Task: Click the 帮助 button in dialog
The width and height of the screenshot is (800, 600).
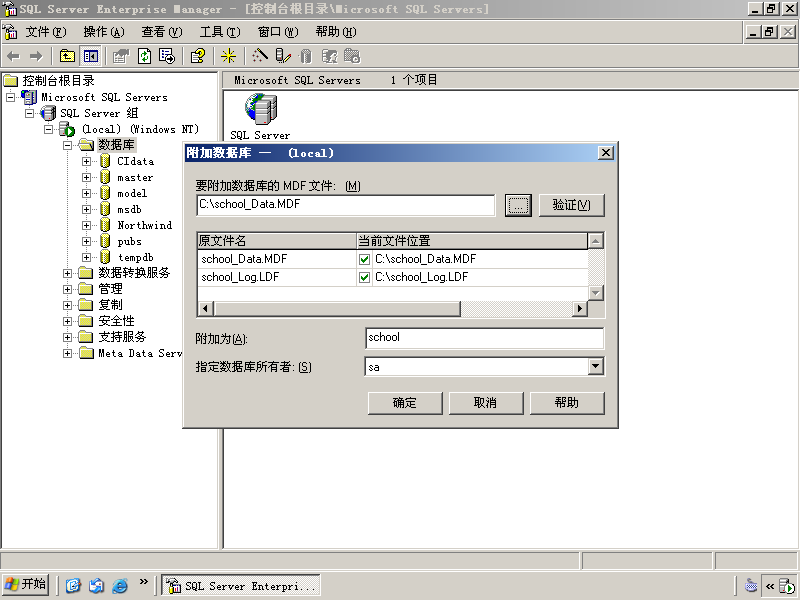Action: 567,403
